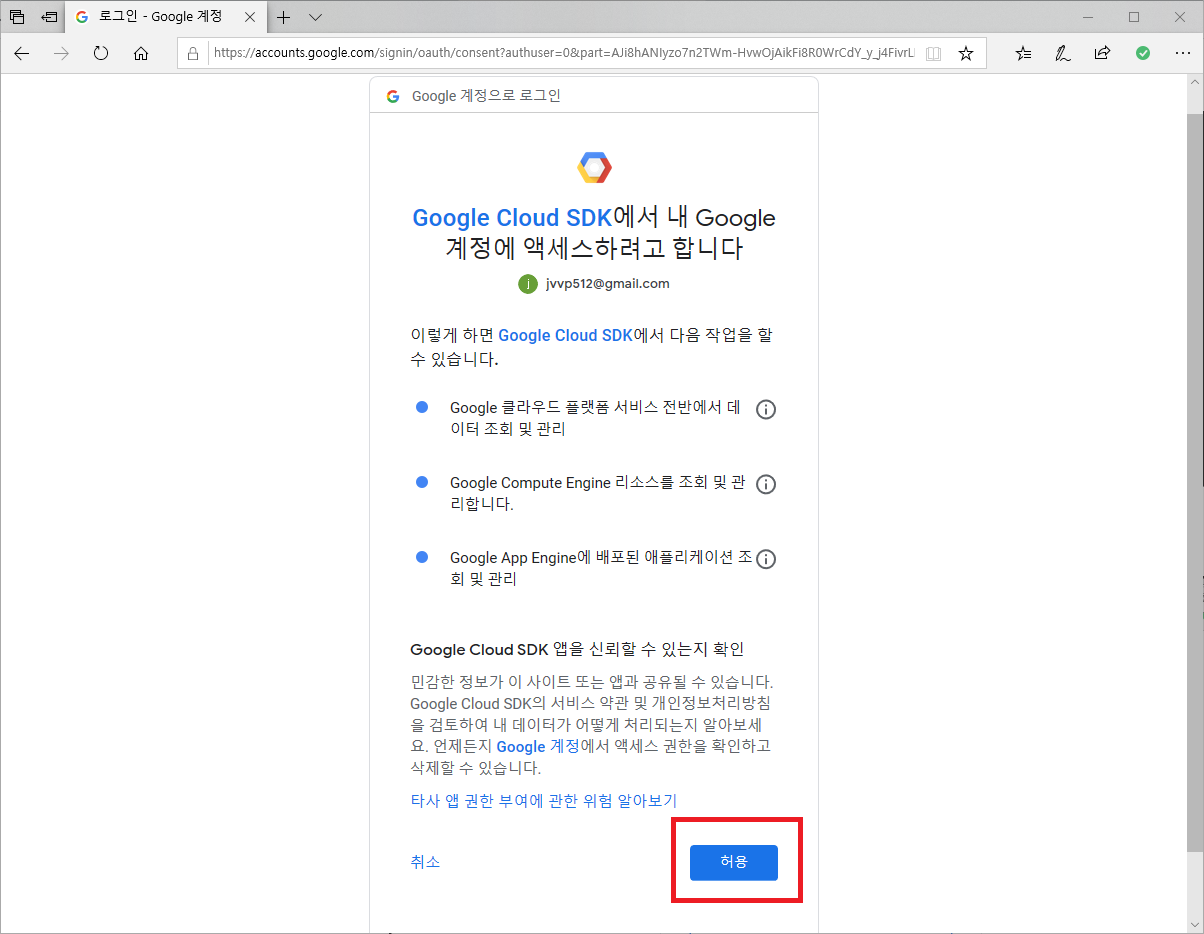Show info for Google Compute Engine permission

(x=766, y=484)
